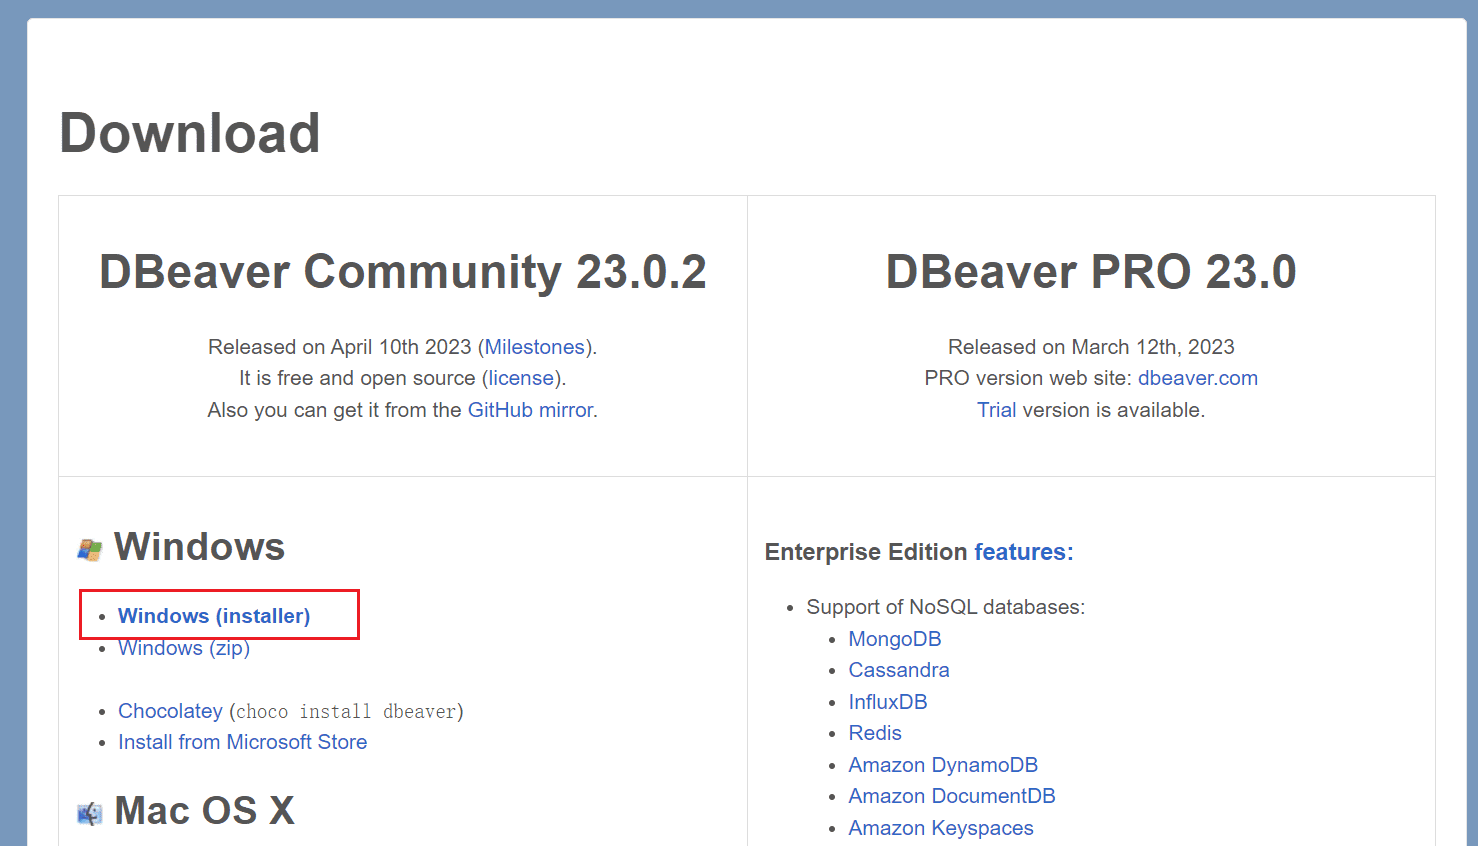Click the DBeaver PRO 23.0 heading

click(x=1091, y=272)
